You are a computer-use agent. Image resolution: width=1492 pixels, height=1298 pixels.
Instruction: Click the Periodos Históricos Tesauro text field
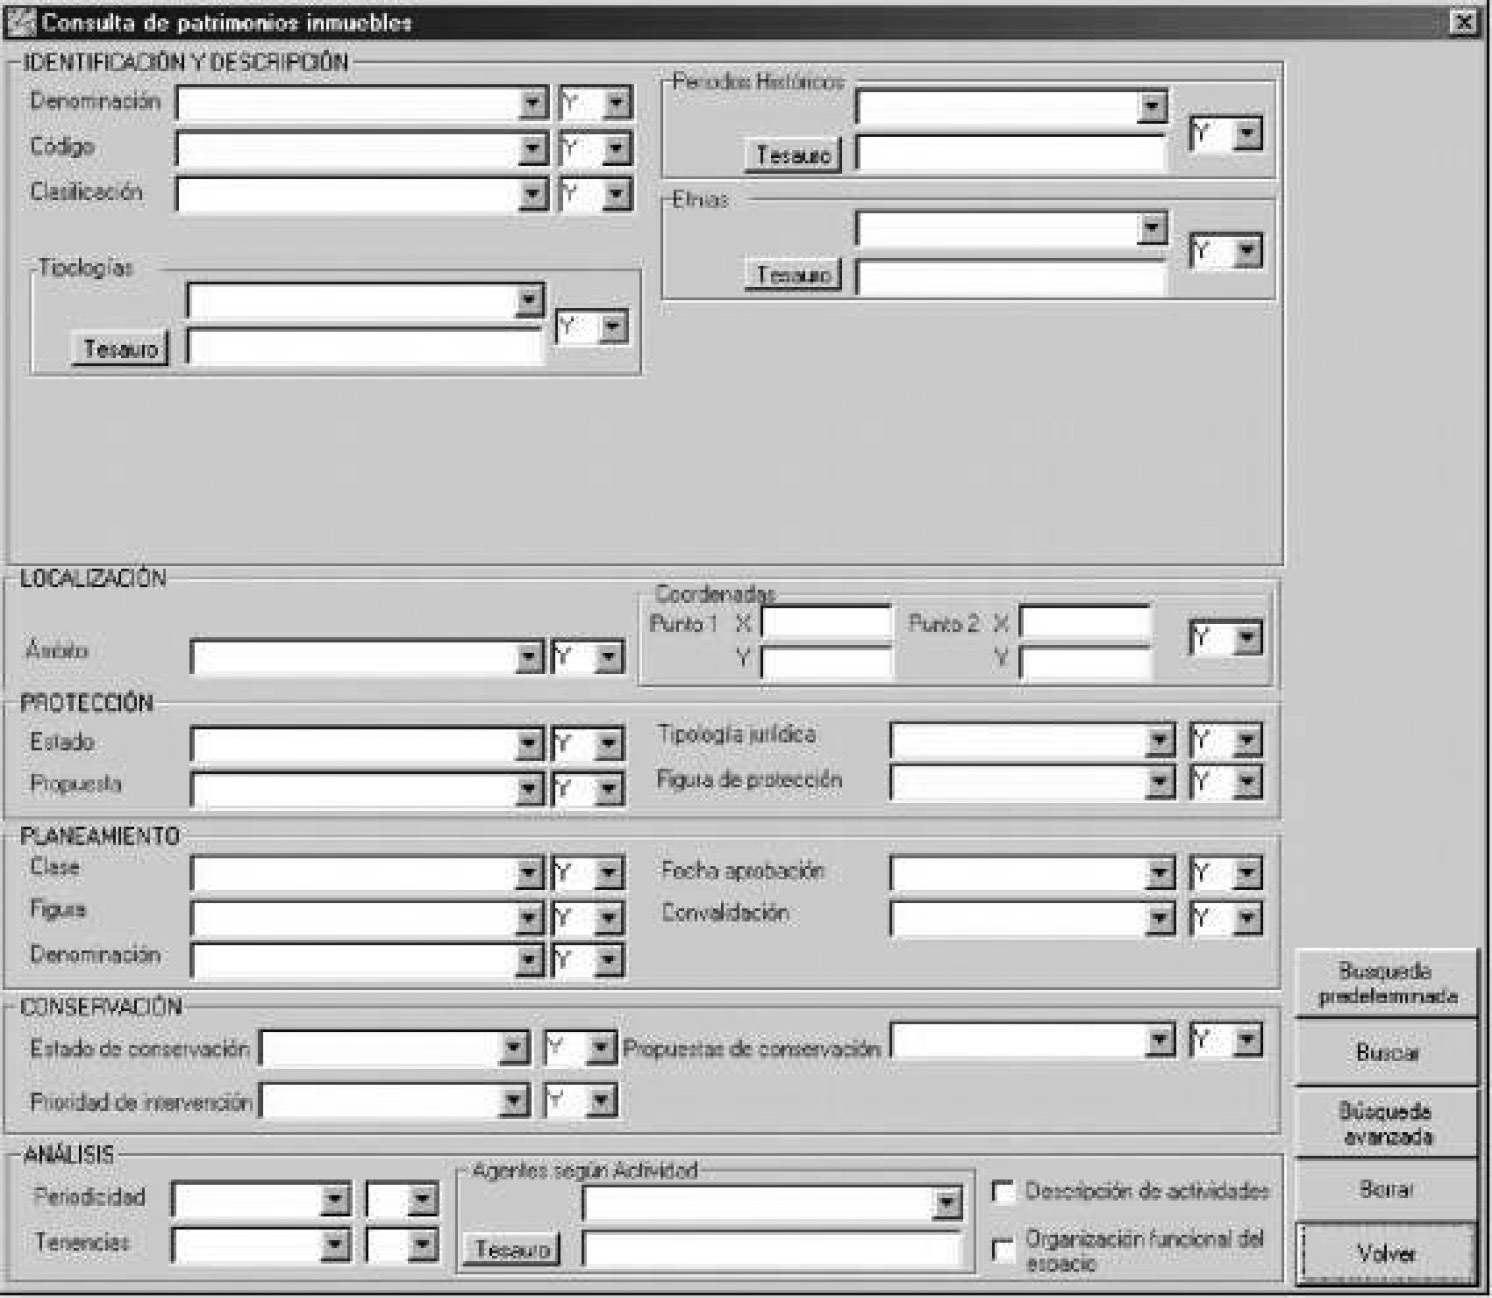point(1012,155)
